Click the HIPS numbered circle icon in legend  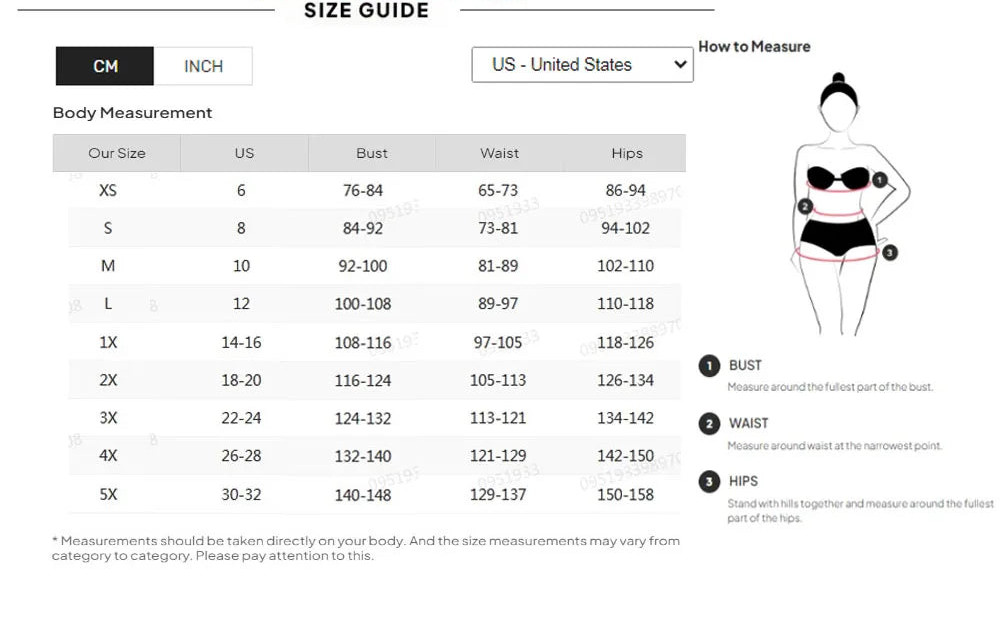coord(709,482)
